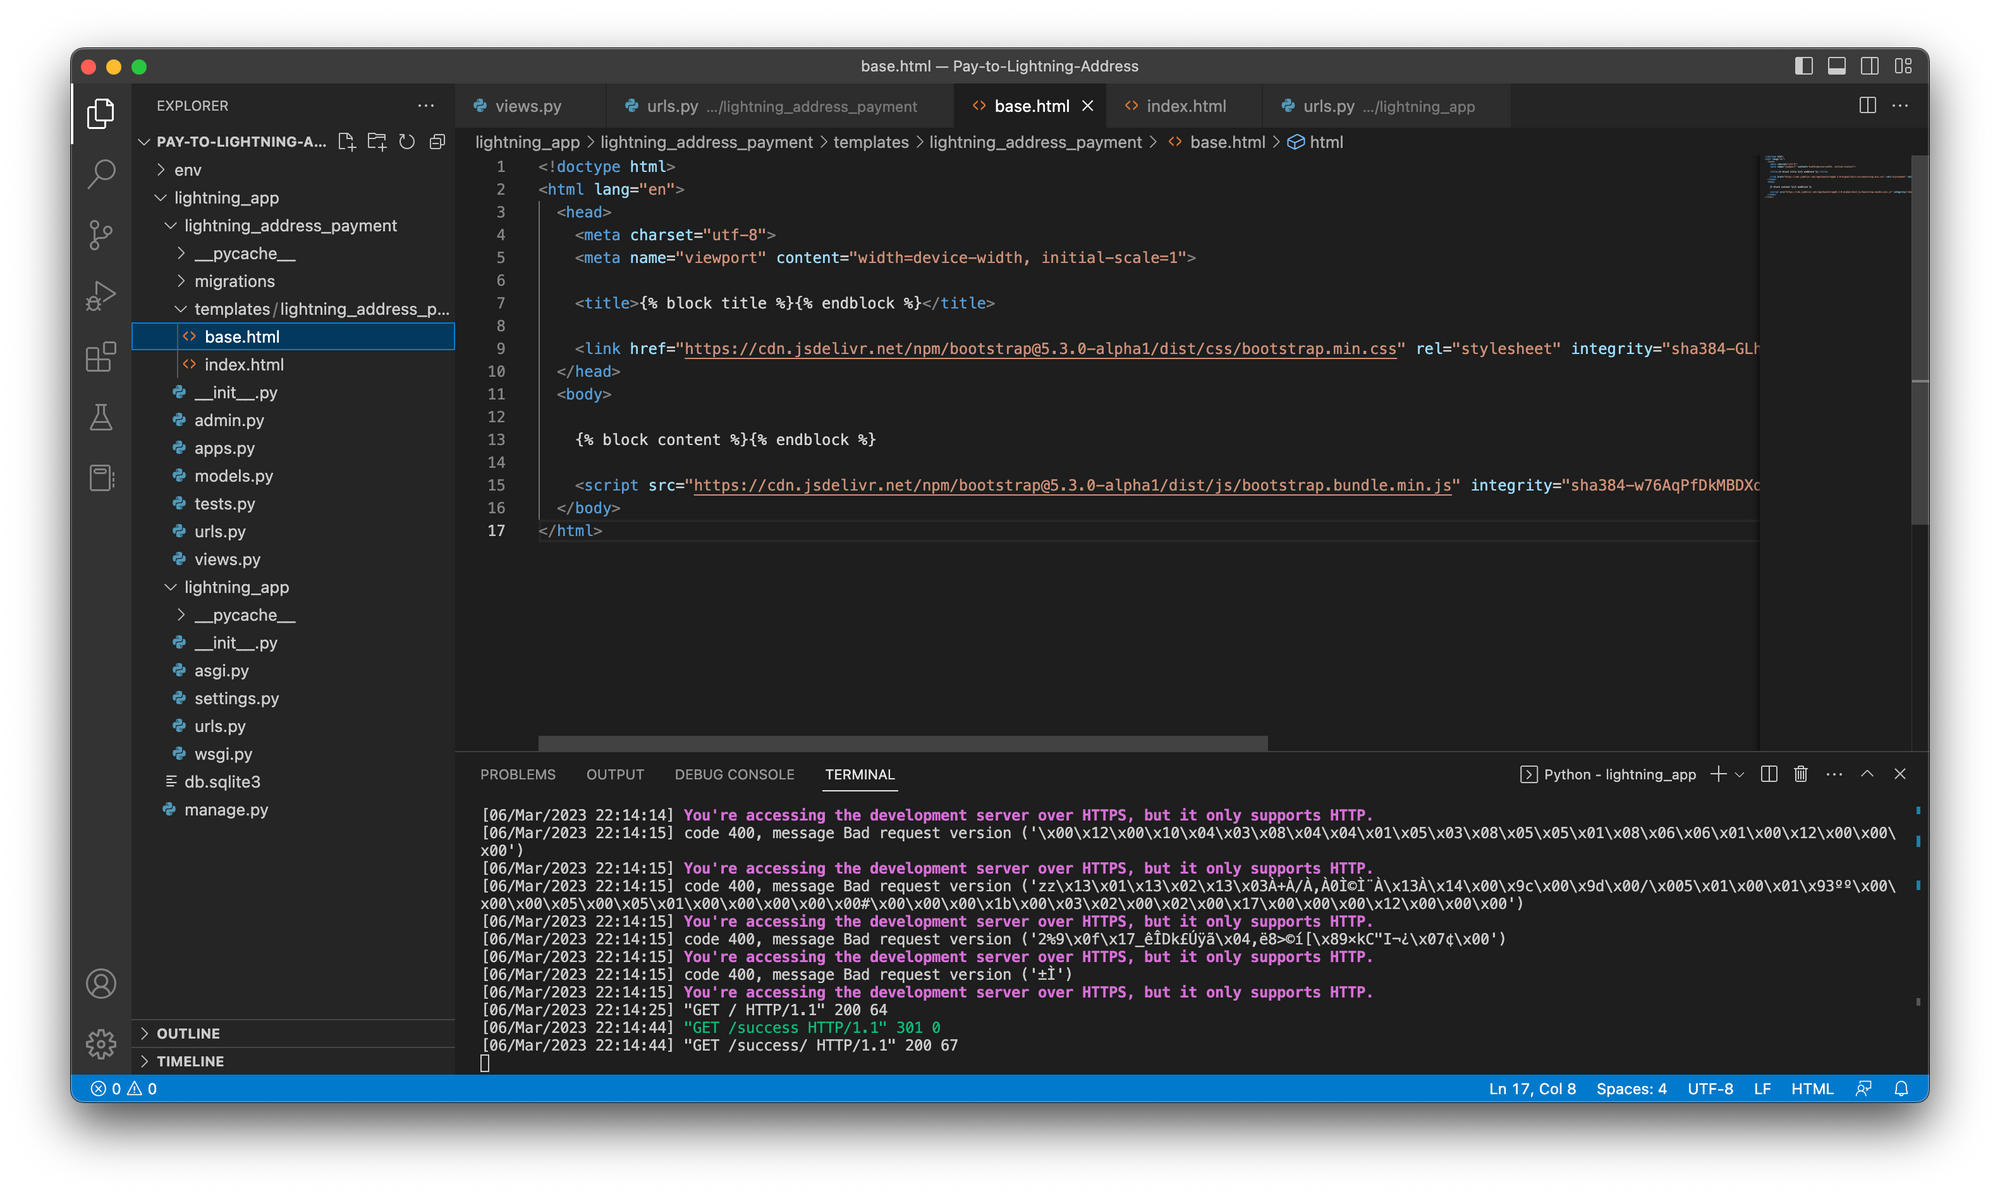Collapse templates/lightning_address_p... folder

(181, 309)
